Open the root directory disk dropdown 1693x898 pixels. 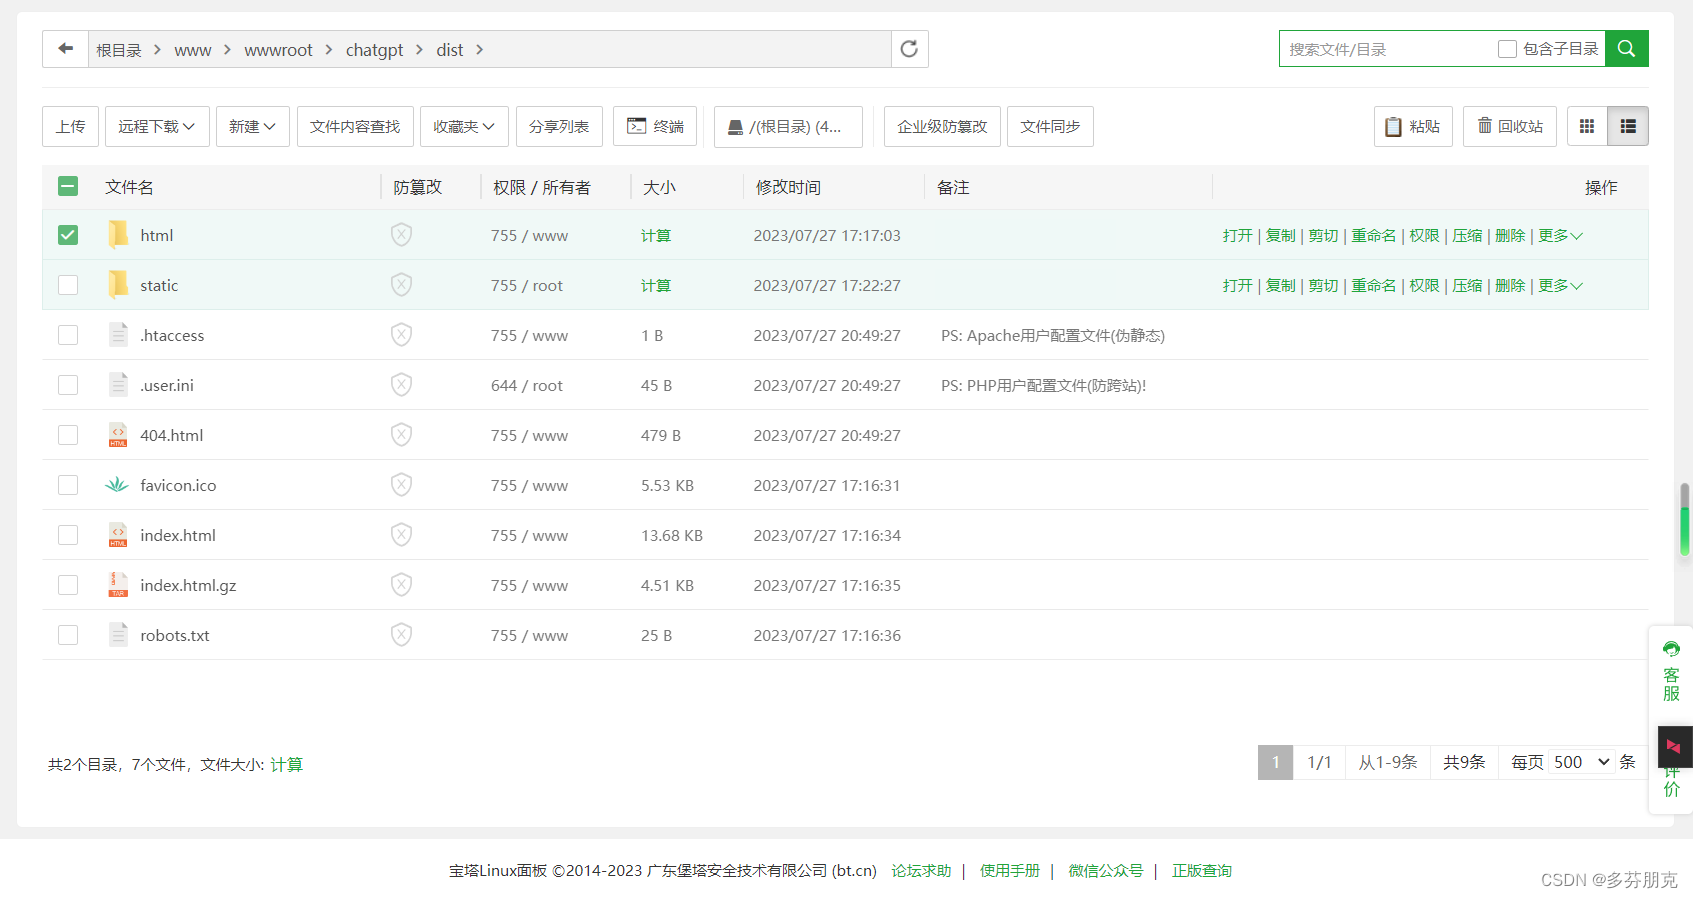788,126
